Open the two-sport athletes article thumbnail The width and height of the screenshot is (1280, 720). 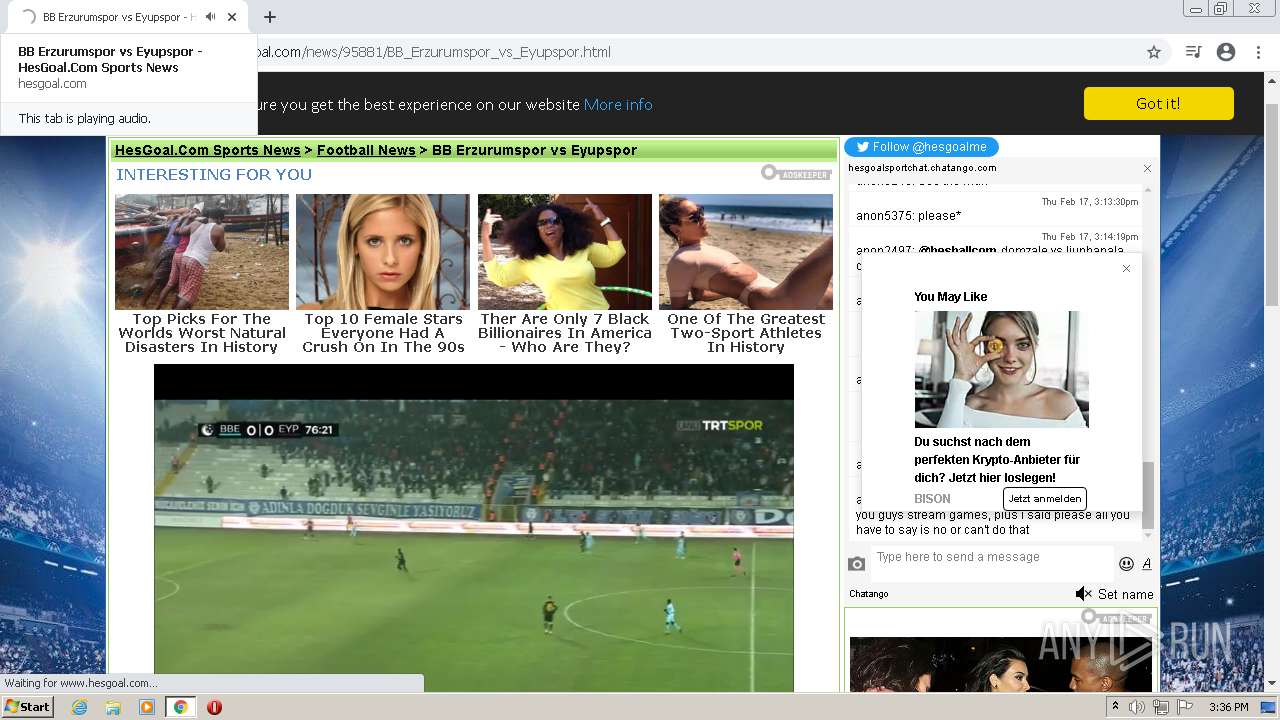746,251
